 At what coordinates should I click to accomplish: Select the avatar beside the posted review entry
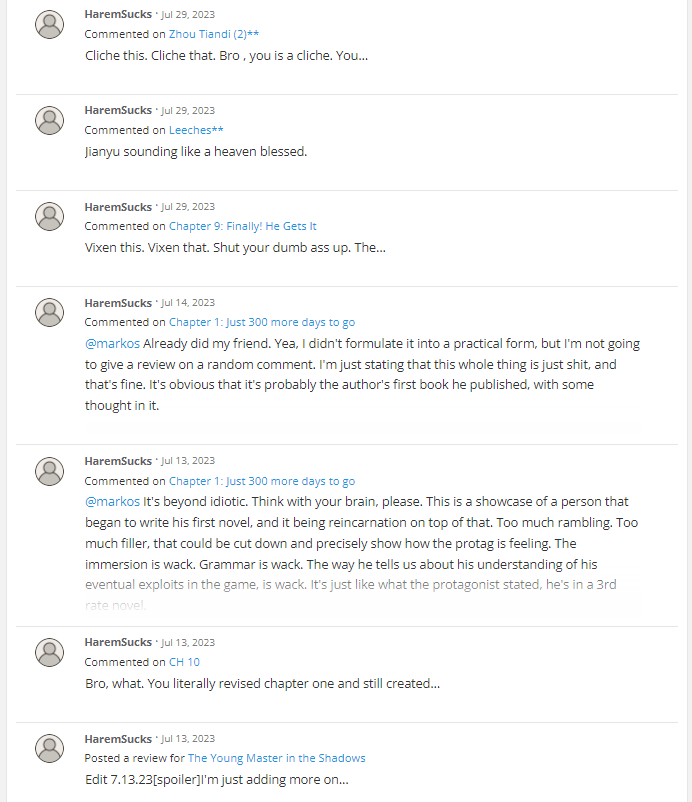point(50,748)
